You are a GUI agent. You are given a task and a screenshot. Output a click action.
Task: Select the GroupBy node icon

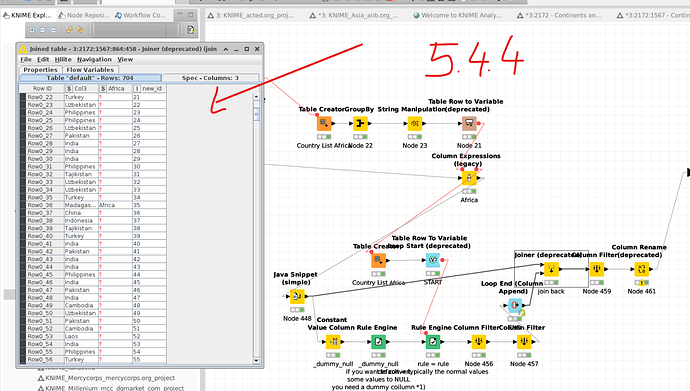[x=360, y=123]
